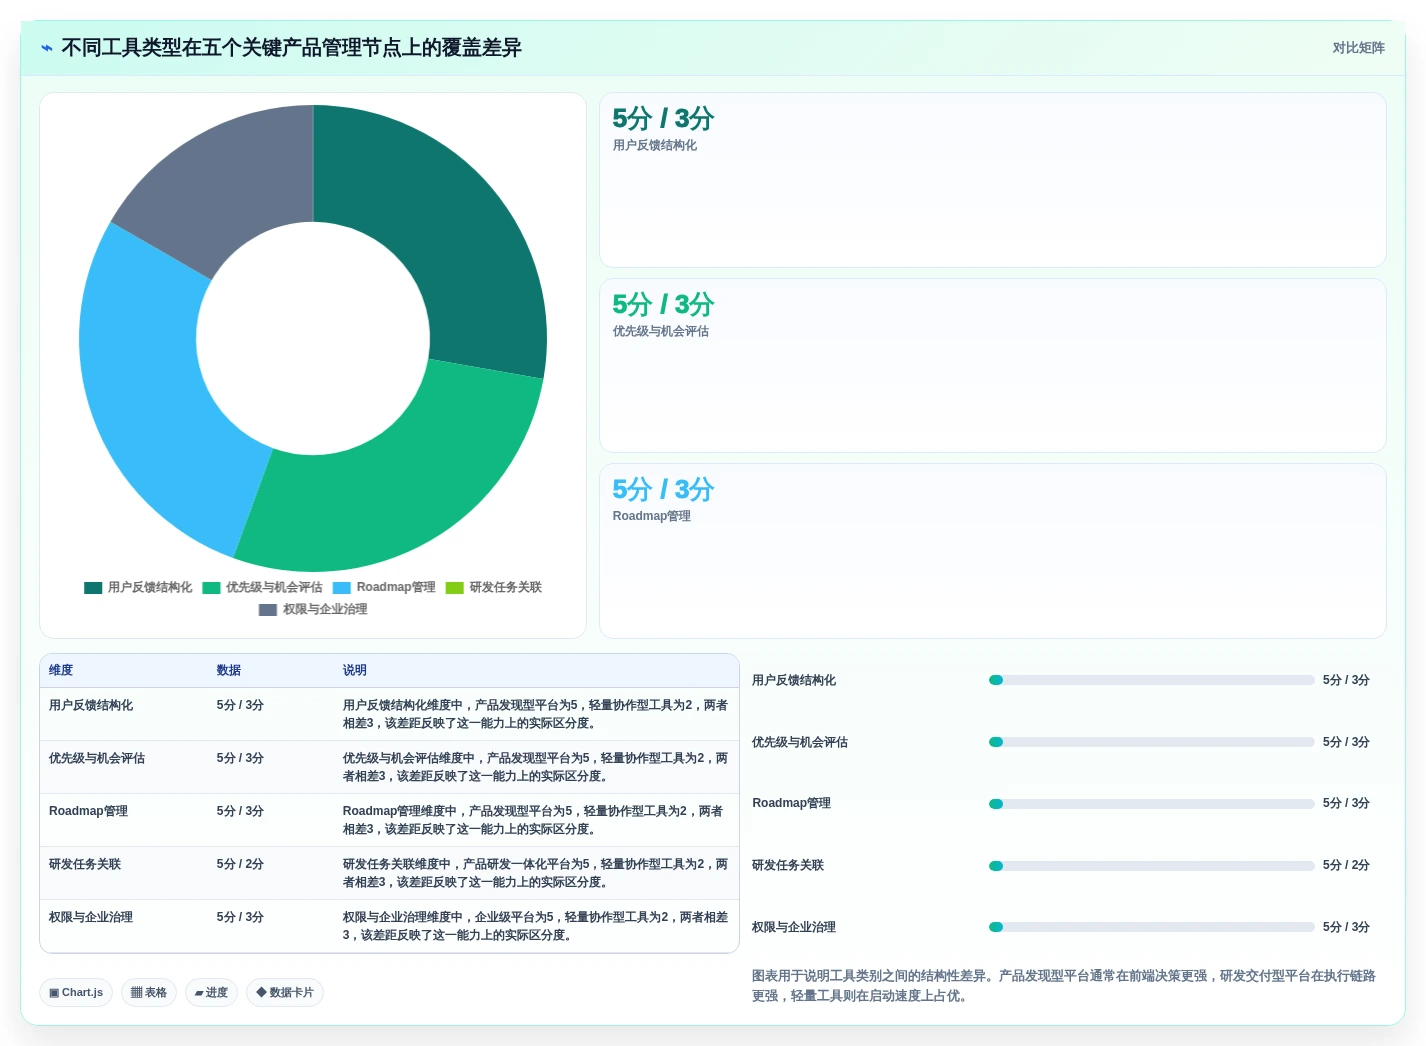Viewport: 1426px width, 1046px height.
Task: Click progress bar for 优先级与机会评估
Action: 1151,742
